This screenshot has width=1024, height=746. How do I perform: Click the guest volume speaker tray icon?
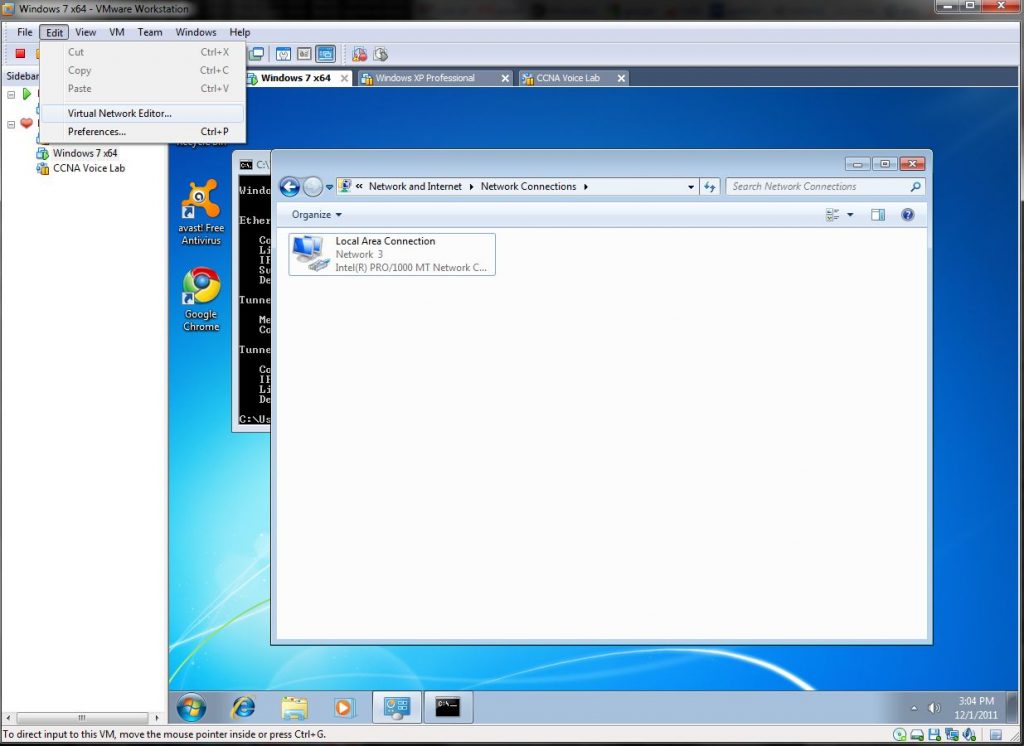(x=934, y=708)
